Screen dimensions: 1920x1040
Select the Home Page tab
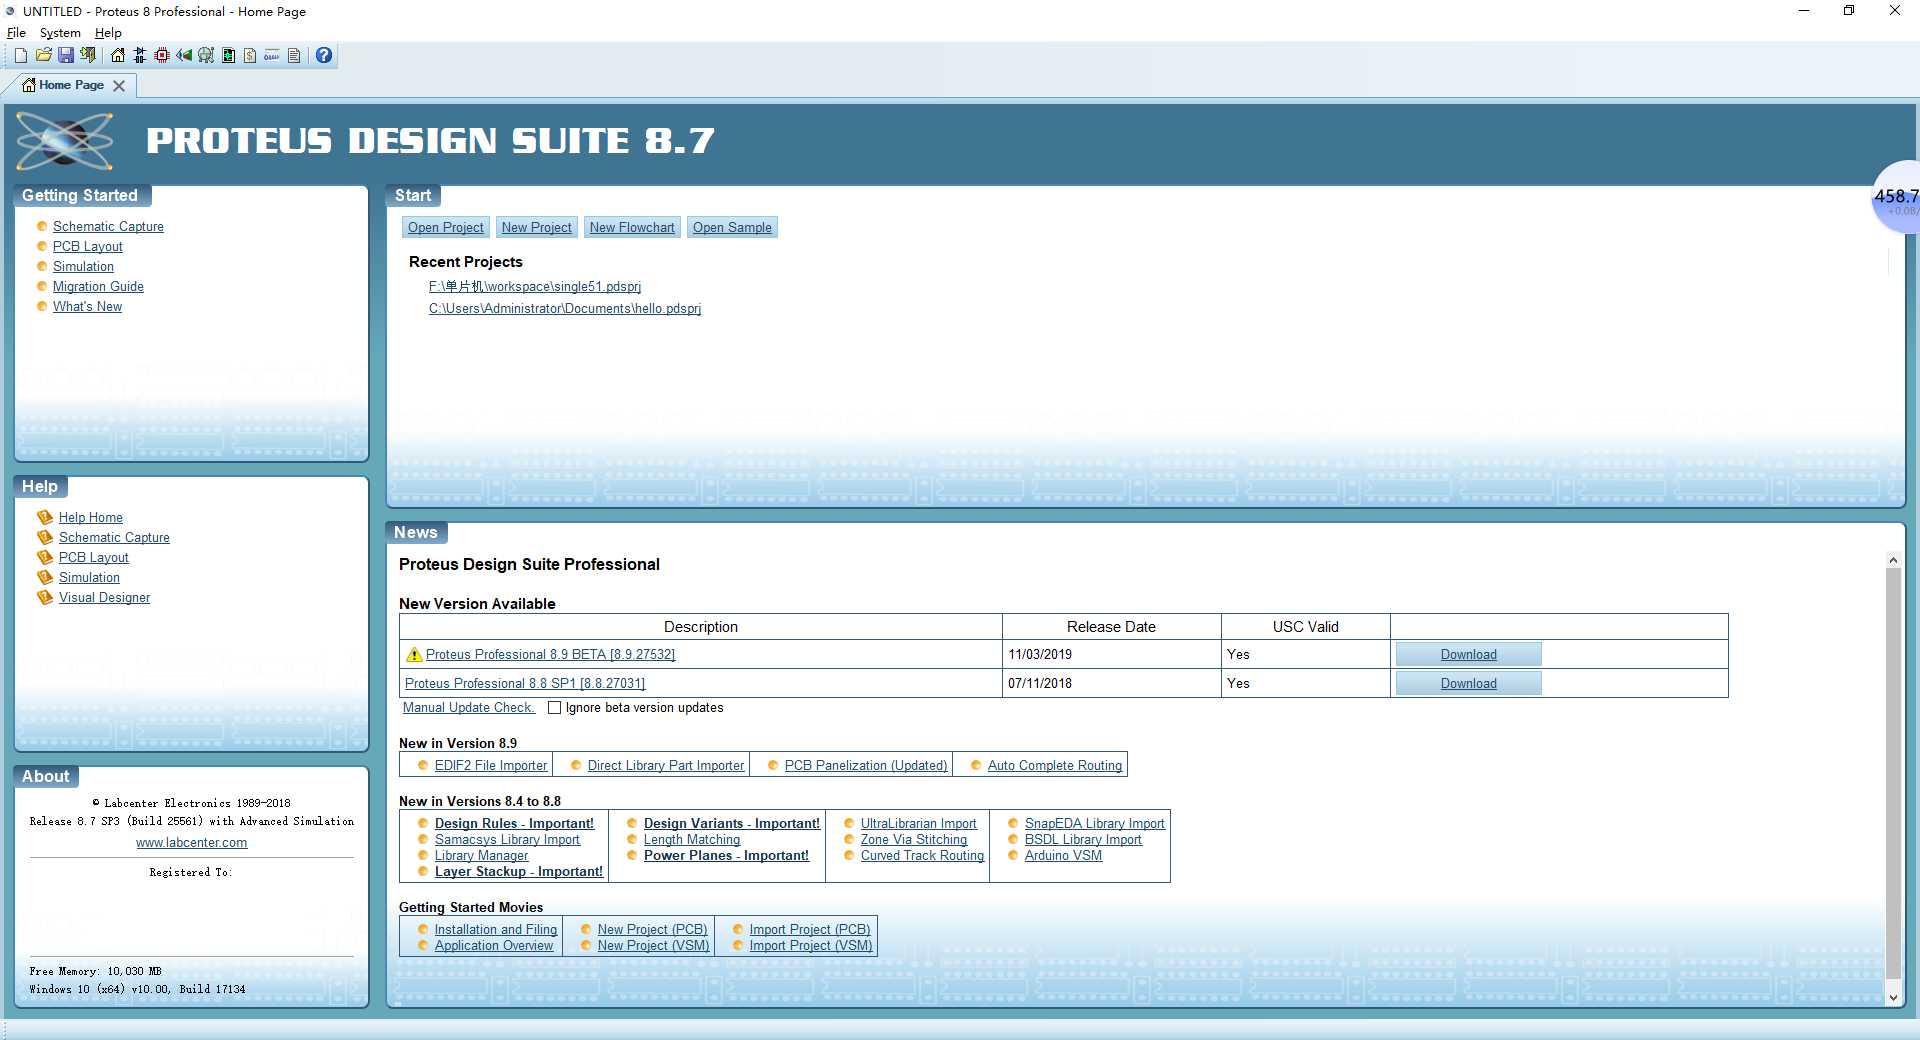pos(71,85)
